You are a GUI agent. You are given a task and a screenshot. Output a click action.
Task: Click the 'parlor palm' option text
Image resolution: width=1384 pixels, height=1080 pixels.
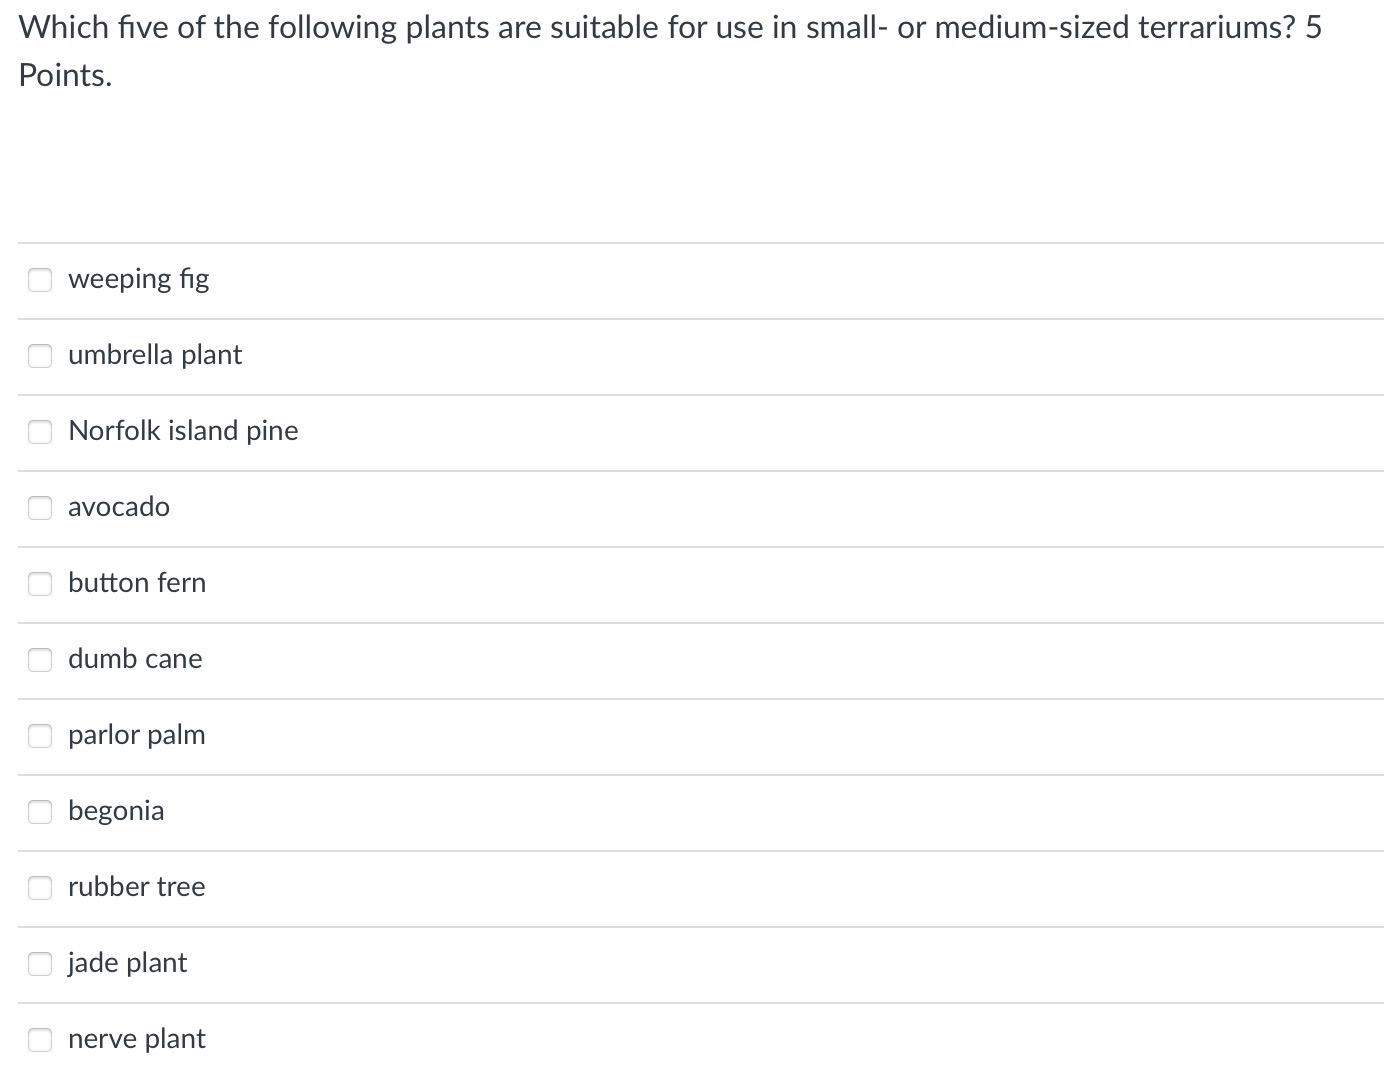(137, 734)
